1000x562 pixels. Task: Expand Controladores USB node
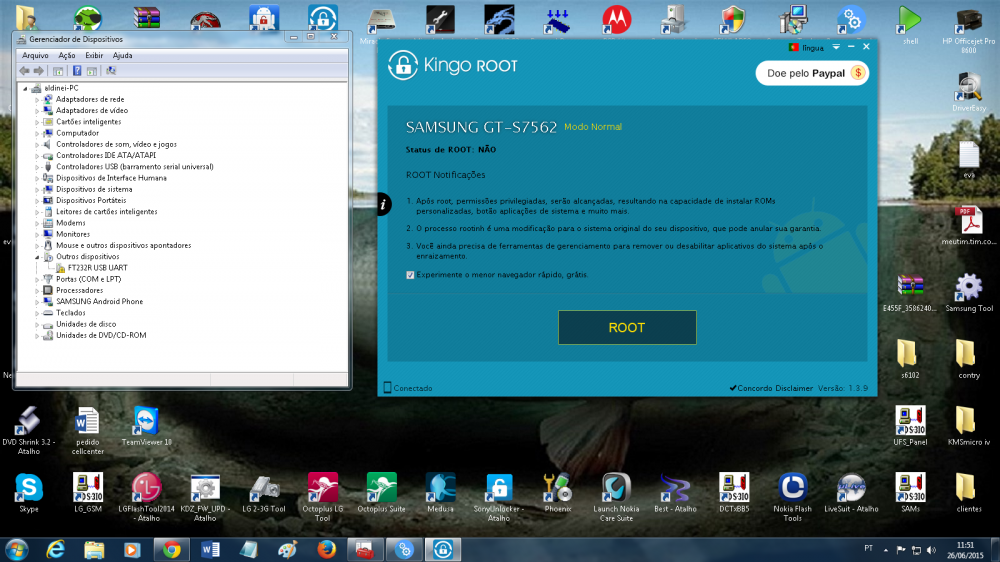click(37, 167)
